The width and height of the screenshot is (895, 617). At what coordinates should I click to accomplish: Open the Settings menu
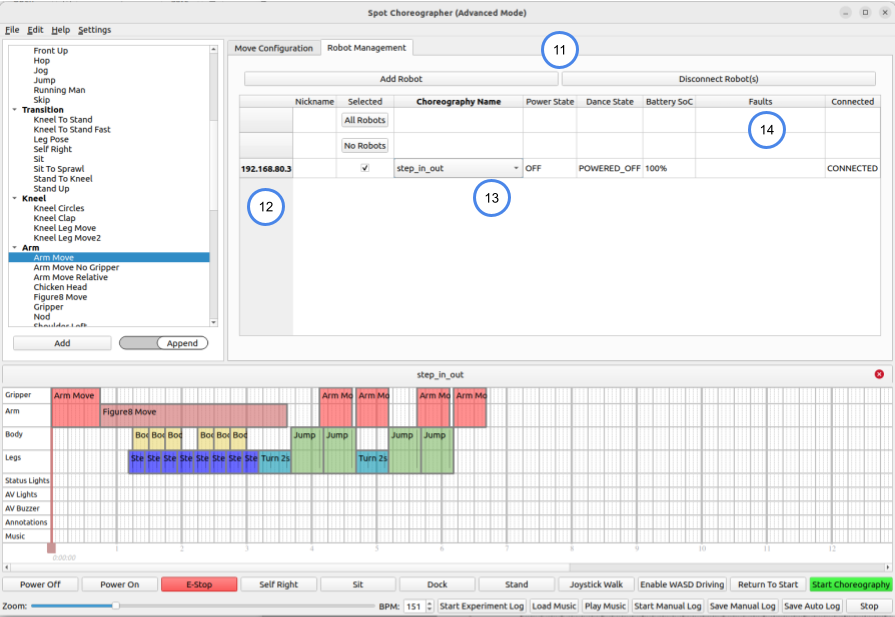click(x=94, y=30)
